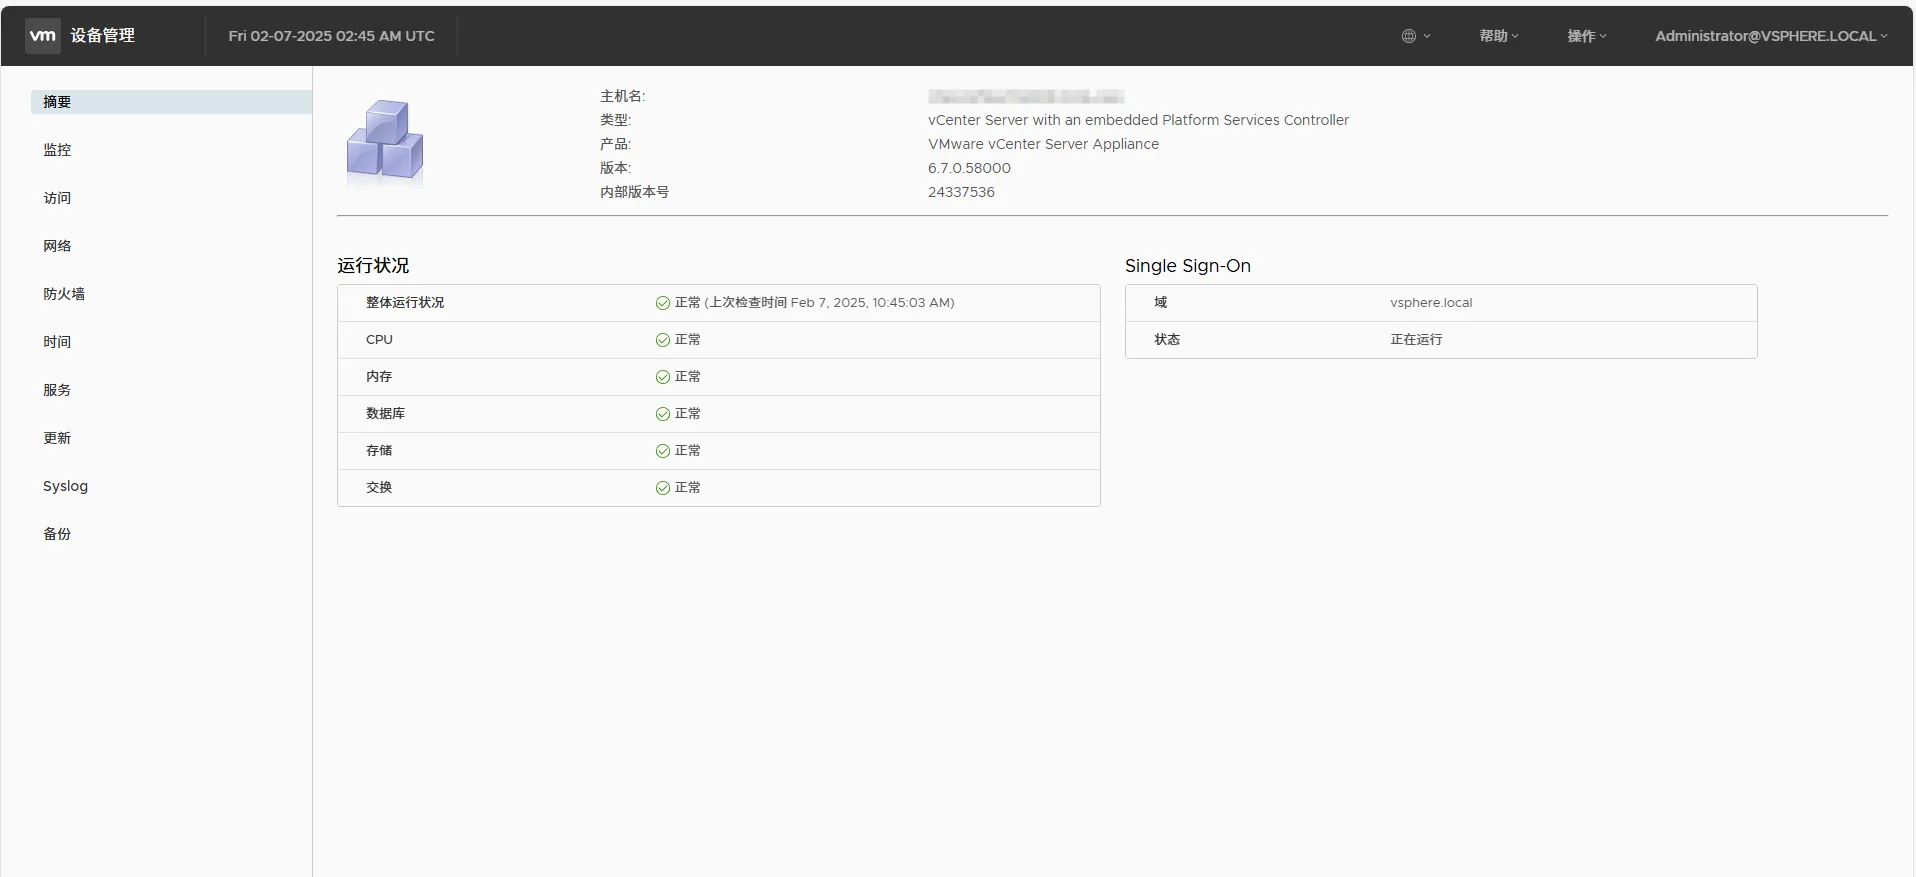Viewport: 1916px width, 877px height.
Task: Click the 状态 label in Single Sign-On
Action: pyautogui.click(x=1167, y=340)
